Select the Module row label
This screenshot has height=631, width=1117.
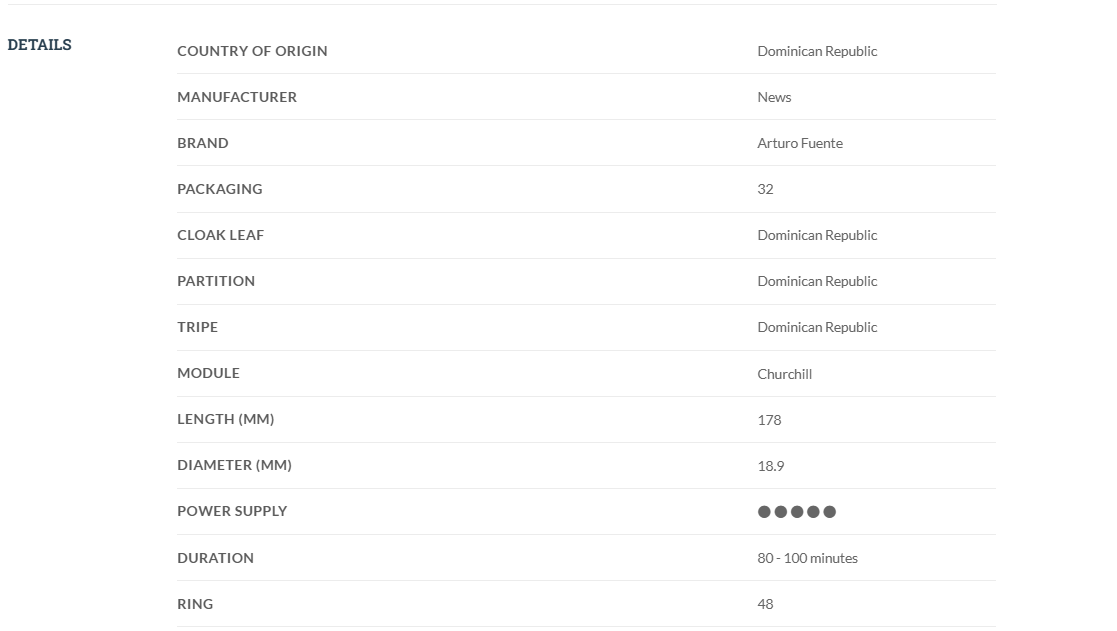(x=208, y=373)
